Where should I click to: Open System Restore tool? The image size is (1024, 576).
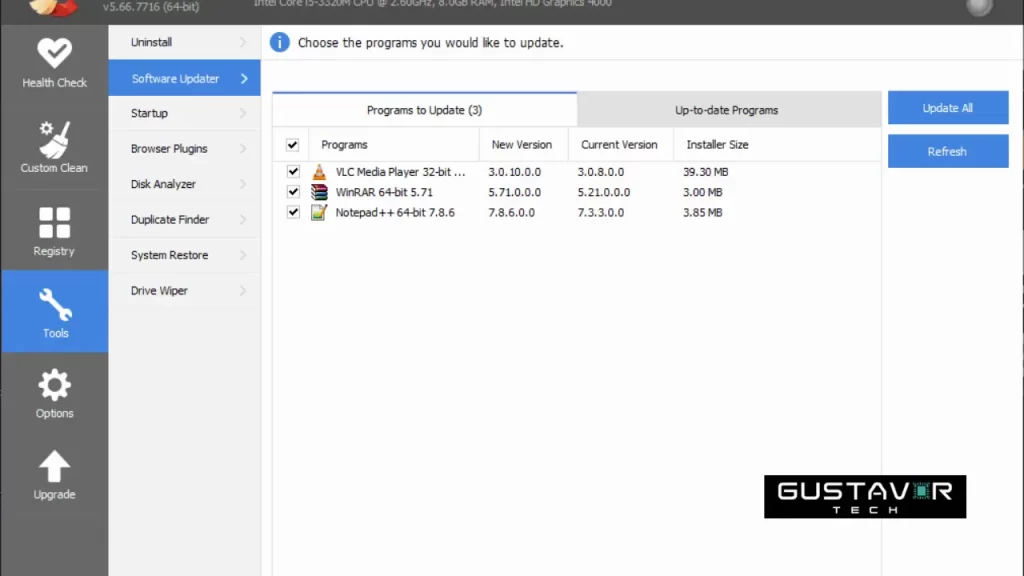(x=184, y=255)
